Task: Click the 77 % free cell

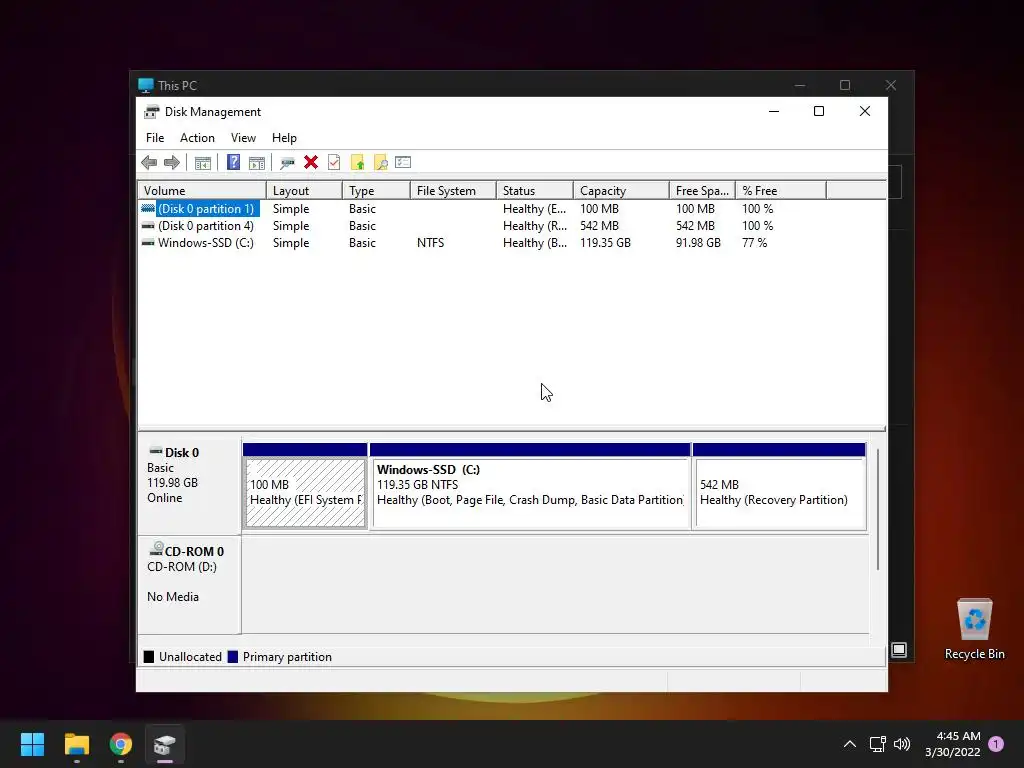Action: tap(754, 243)
